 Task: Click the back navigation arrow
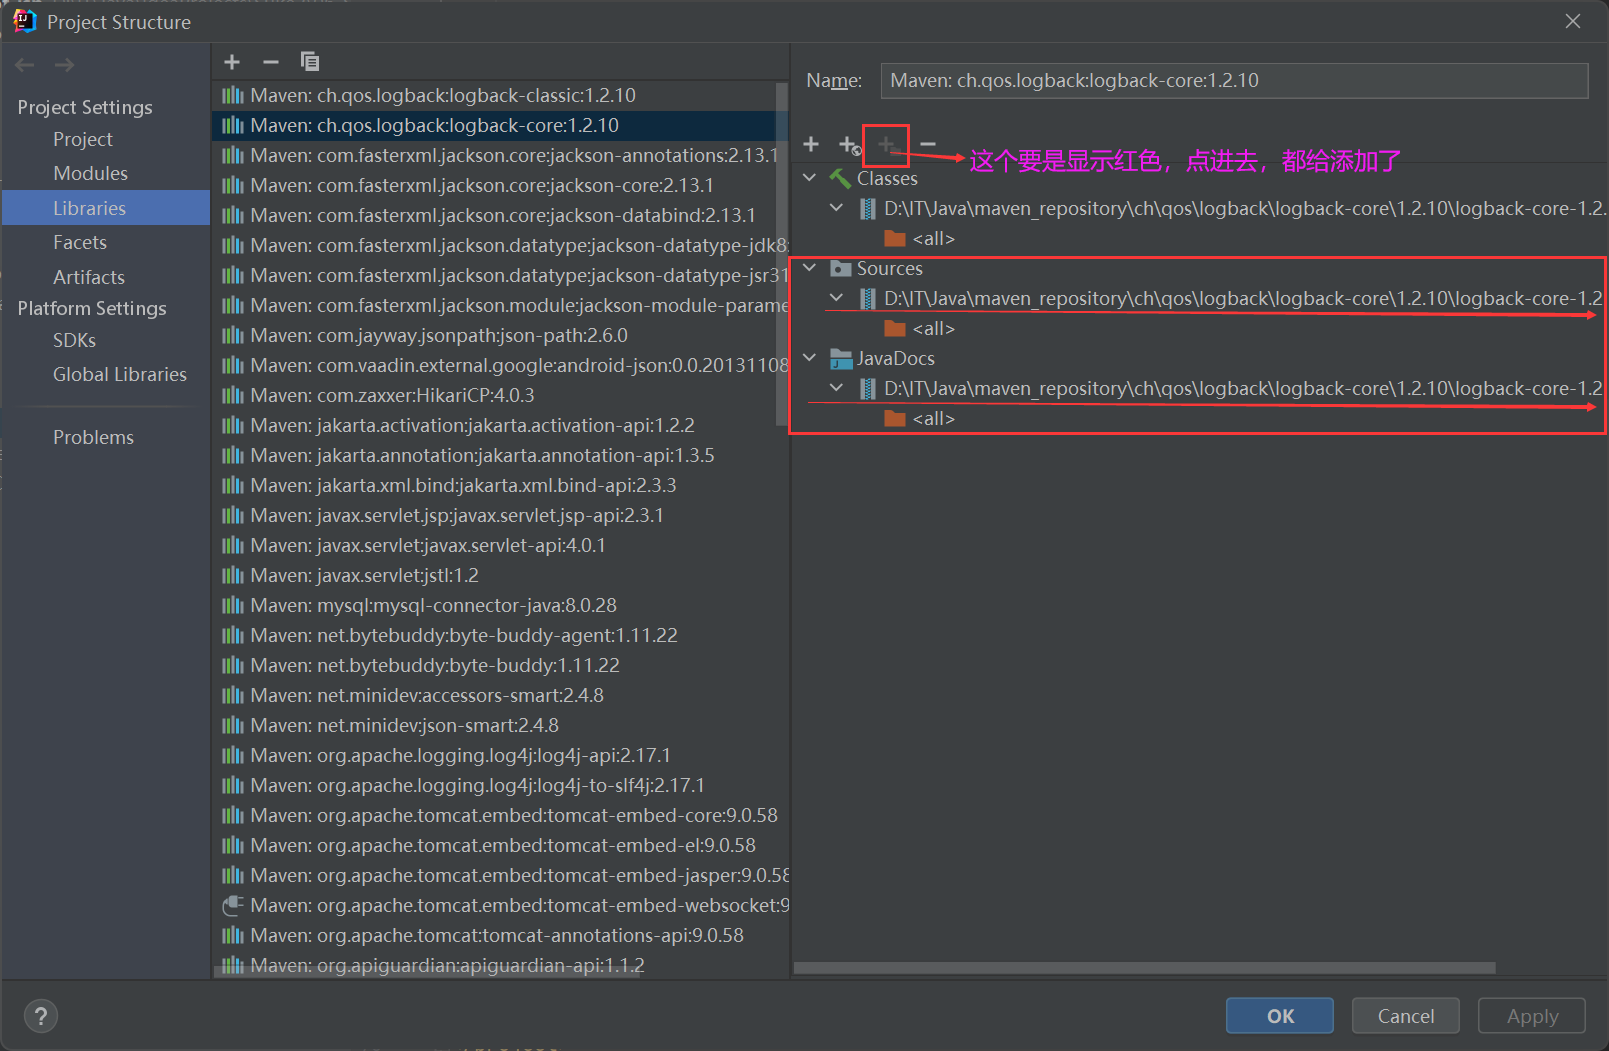[24, 64]
